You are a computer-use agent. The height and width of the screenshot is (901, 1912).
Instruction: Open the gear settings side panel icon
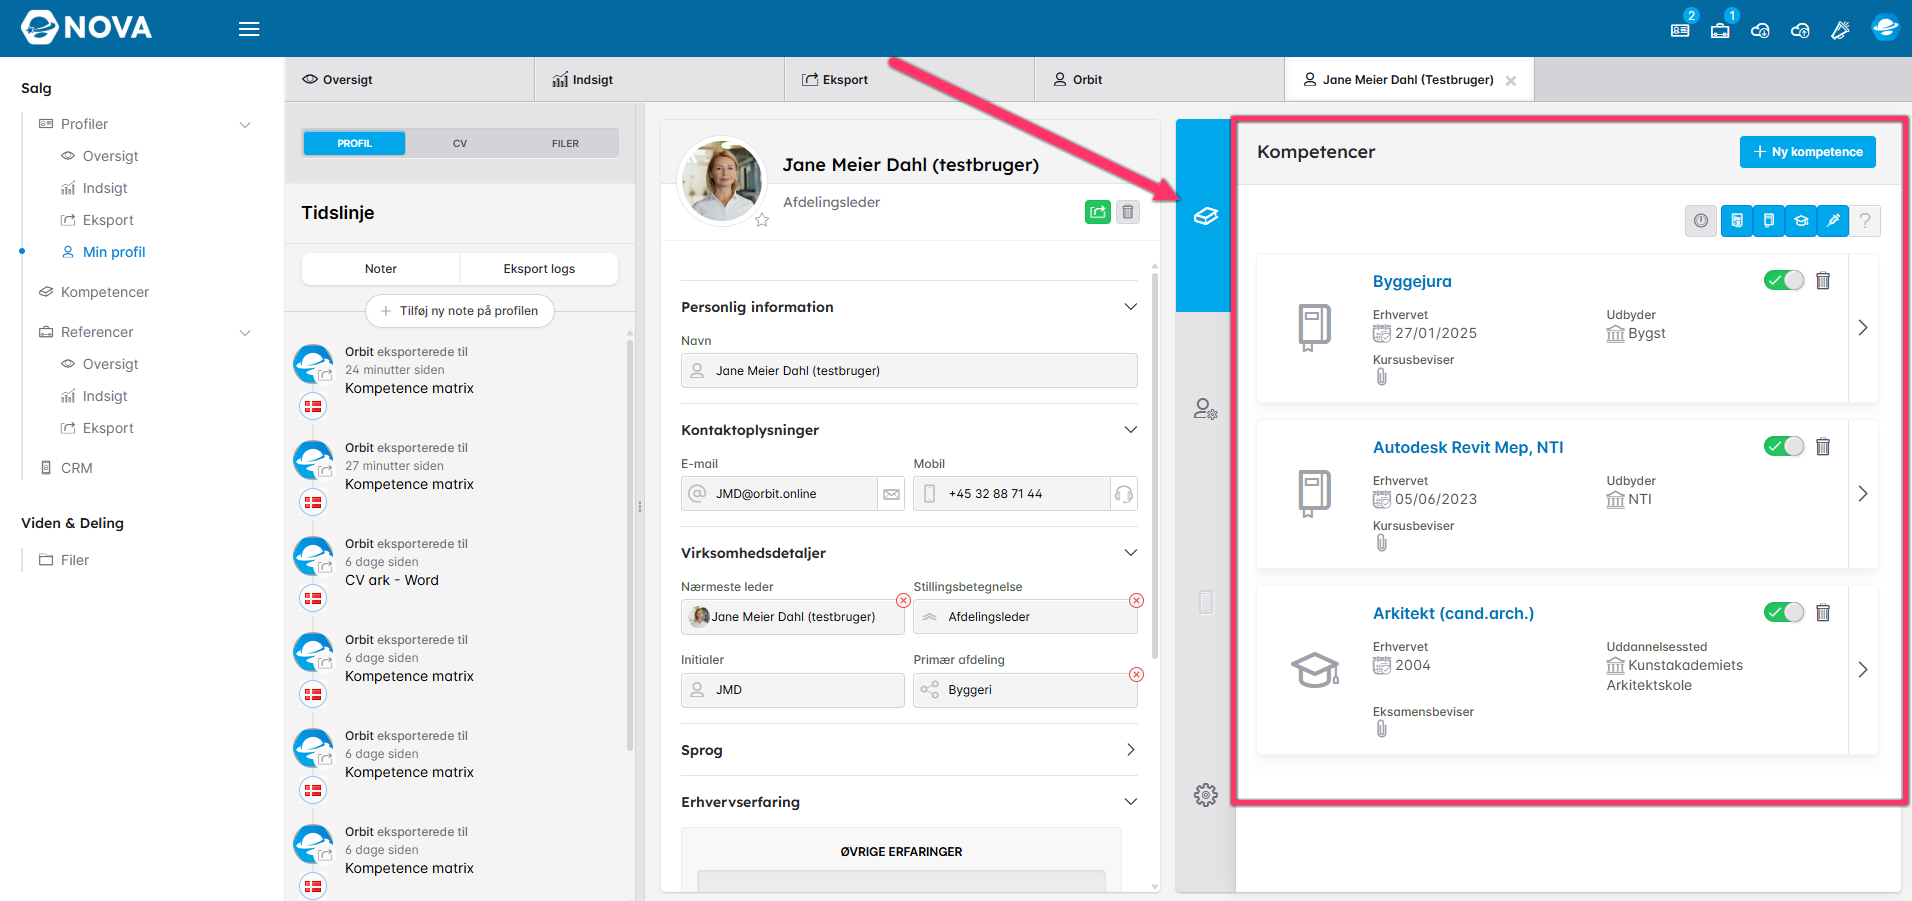click(x=1206, y=795)
